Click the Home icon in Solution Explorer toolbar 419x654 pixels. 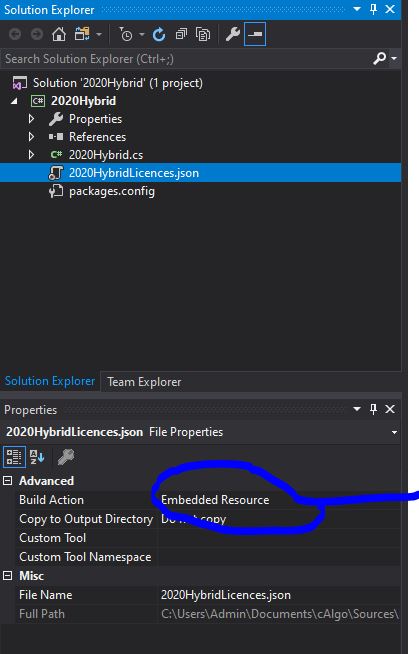(59, 34)
